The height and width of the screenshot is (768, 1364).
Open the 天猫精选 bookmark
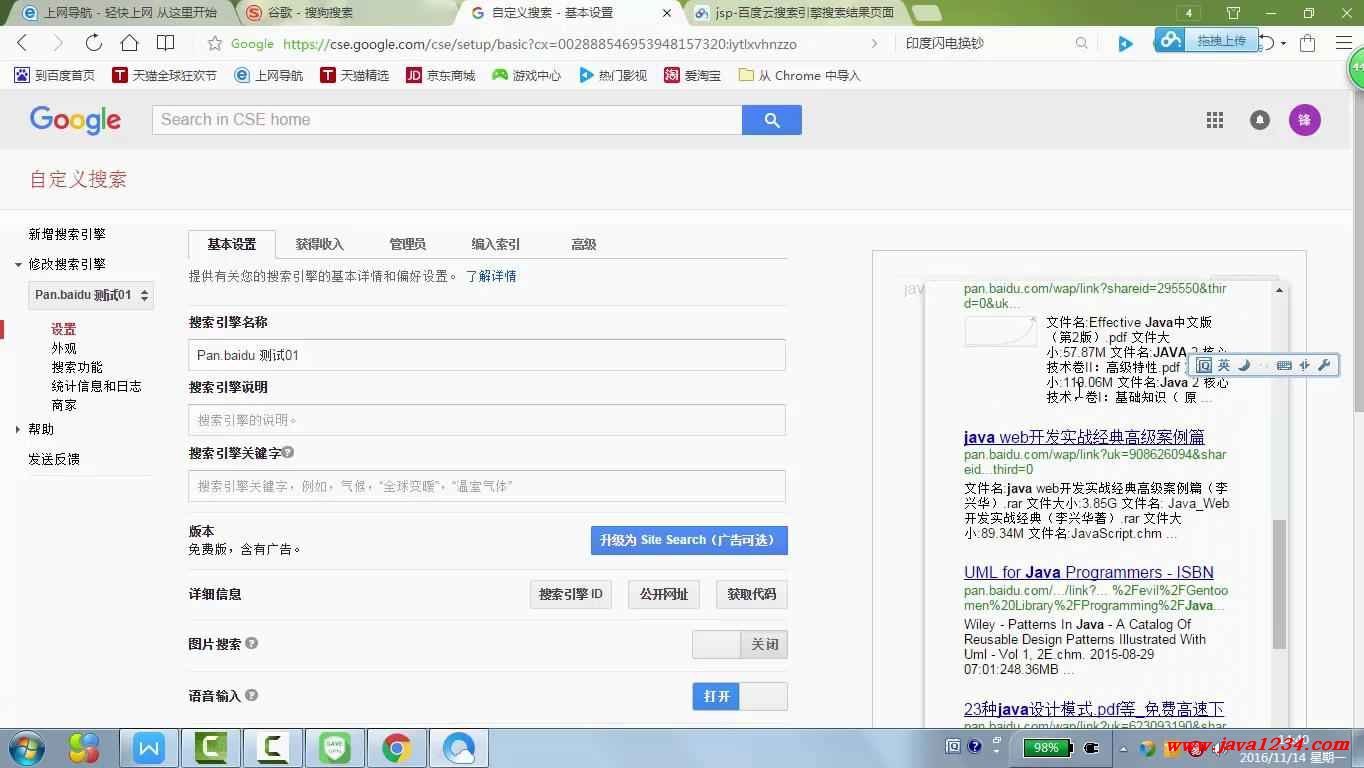tap(355, 75)
